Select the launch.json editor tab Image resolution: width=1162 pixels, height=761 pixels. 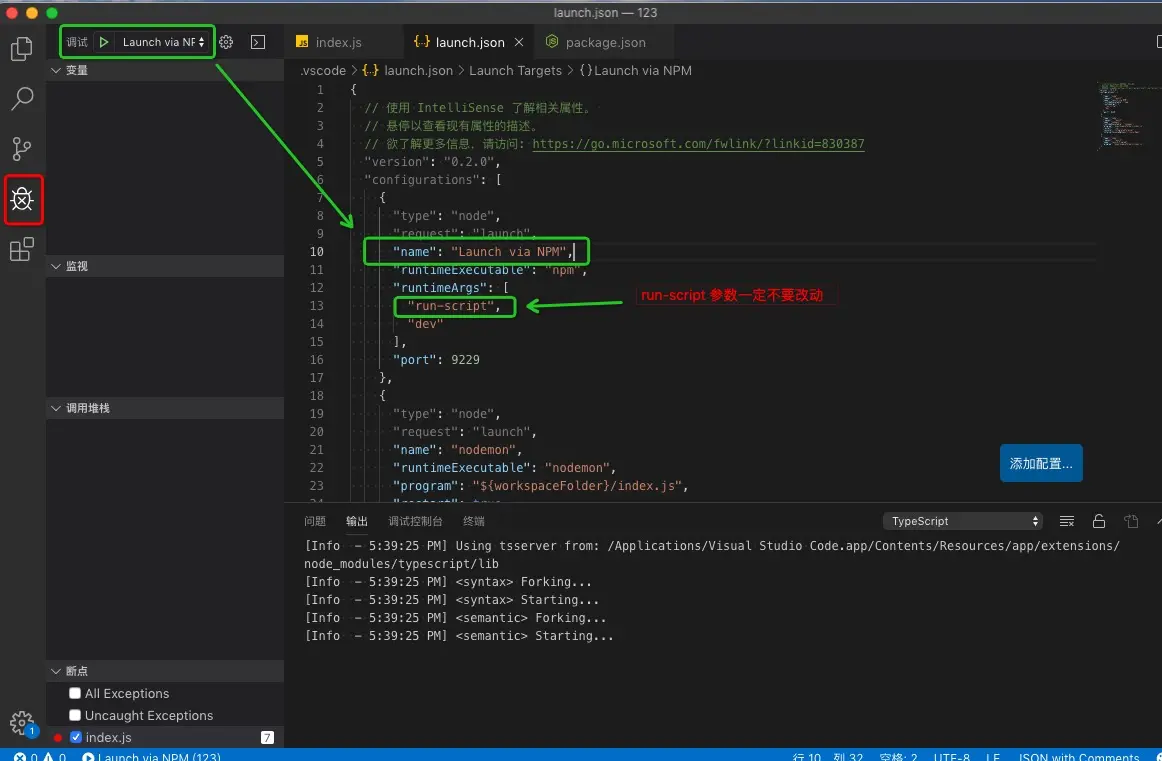(469, 42)
